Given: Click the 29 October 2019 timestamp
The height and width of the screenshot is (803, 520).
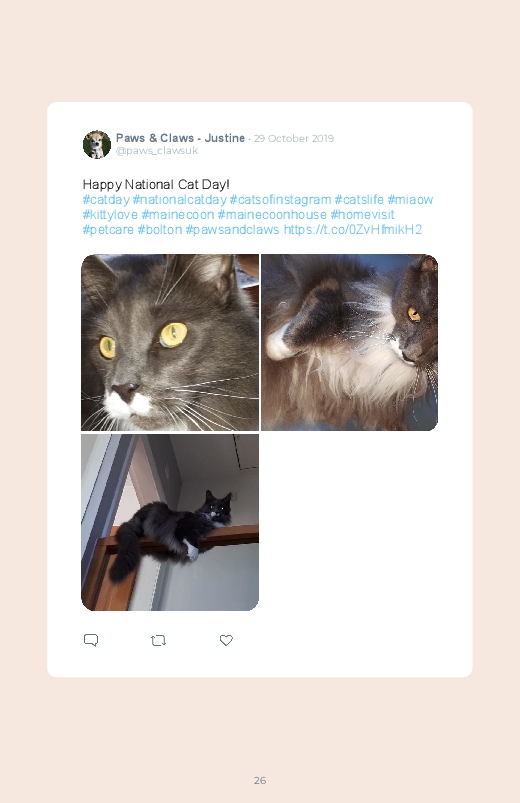Looking at the screenshot, I should [x=294, y=138].
